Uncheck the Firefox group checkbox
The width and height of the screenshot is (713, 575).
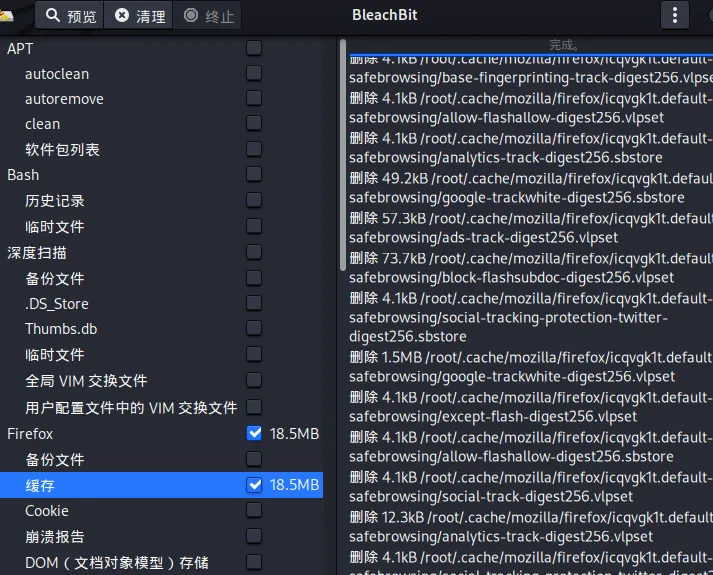[254, 433]
